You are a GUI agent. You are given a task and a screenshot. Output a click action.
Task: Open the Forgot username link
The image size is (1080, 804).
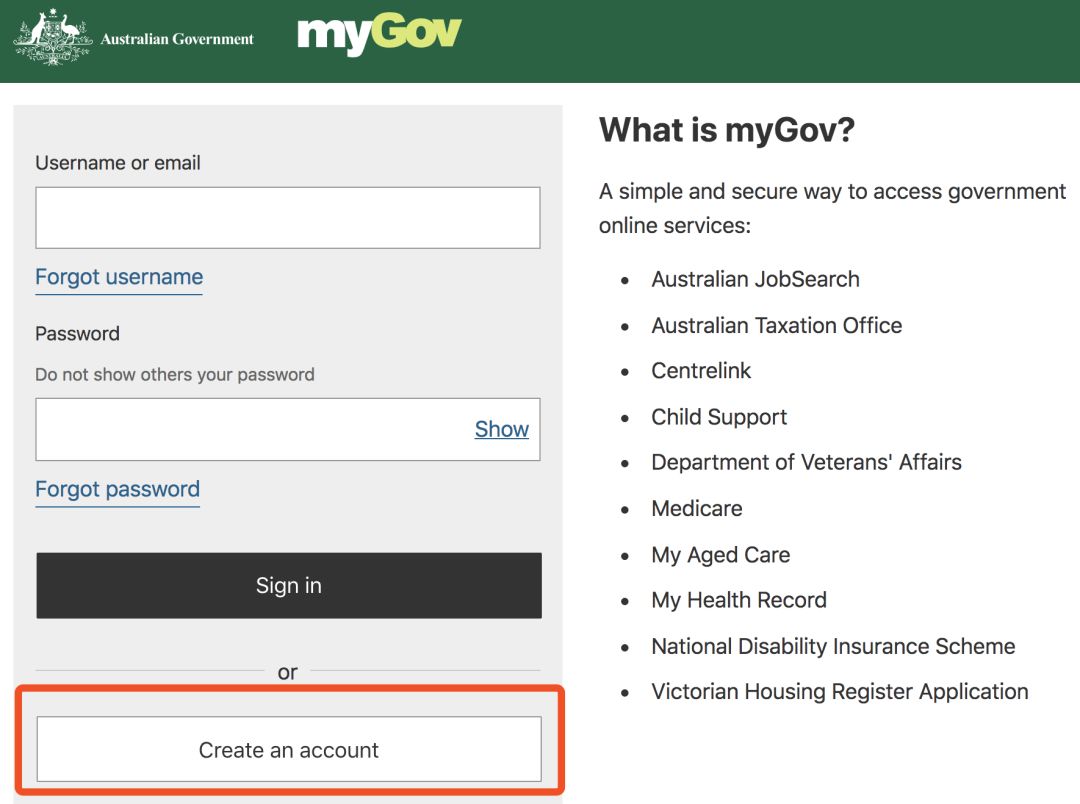pyautogui.click(x=118, y=277)
